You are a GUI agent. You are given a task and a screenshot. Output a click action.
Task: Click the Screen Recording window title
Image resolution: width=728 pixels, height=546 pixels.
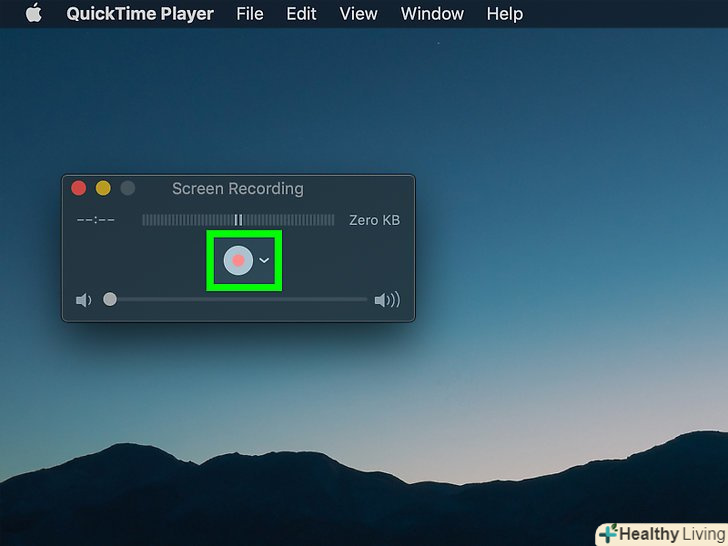[x=238, y=188]
